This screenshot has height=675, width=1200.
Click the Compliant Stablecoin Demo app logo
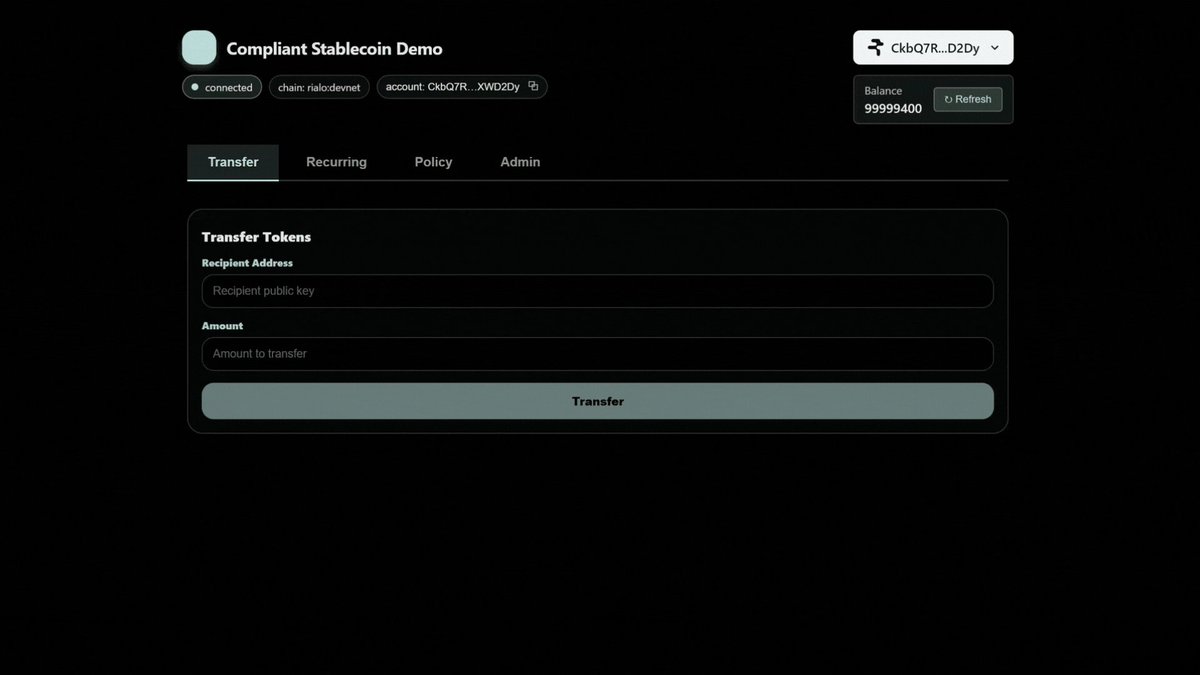point(199,48)
